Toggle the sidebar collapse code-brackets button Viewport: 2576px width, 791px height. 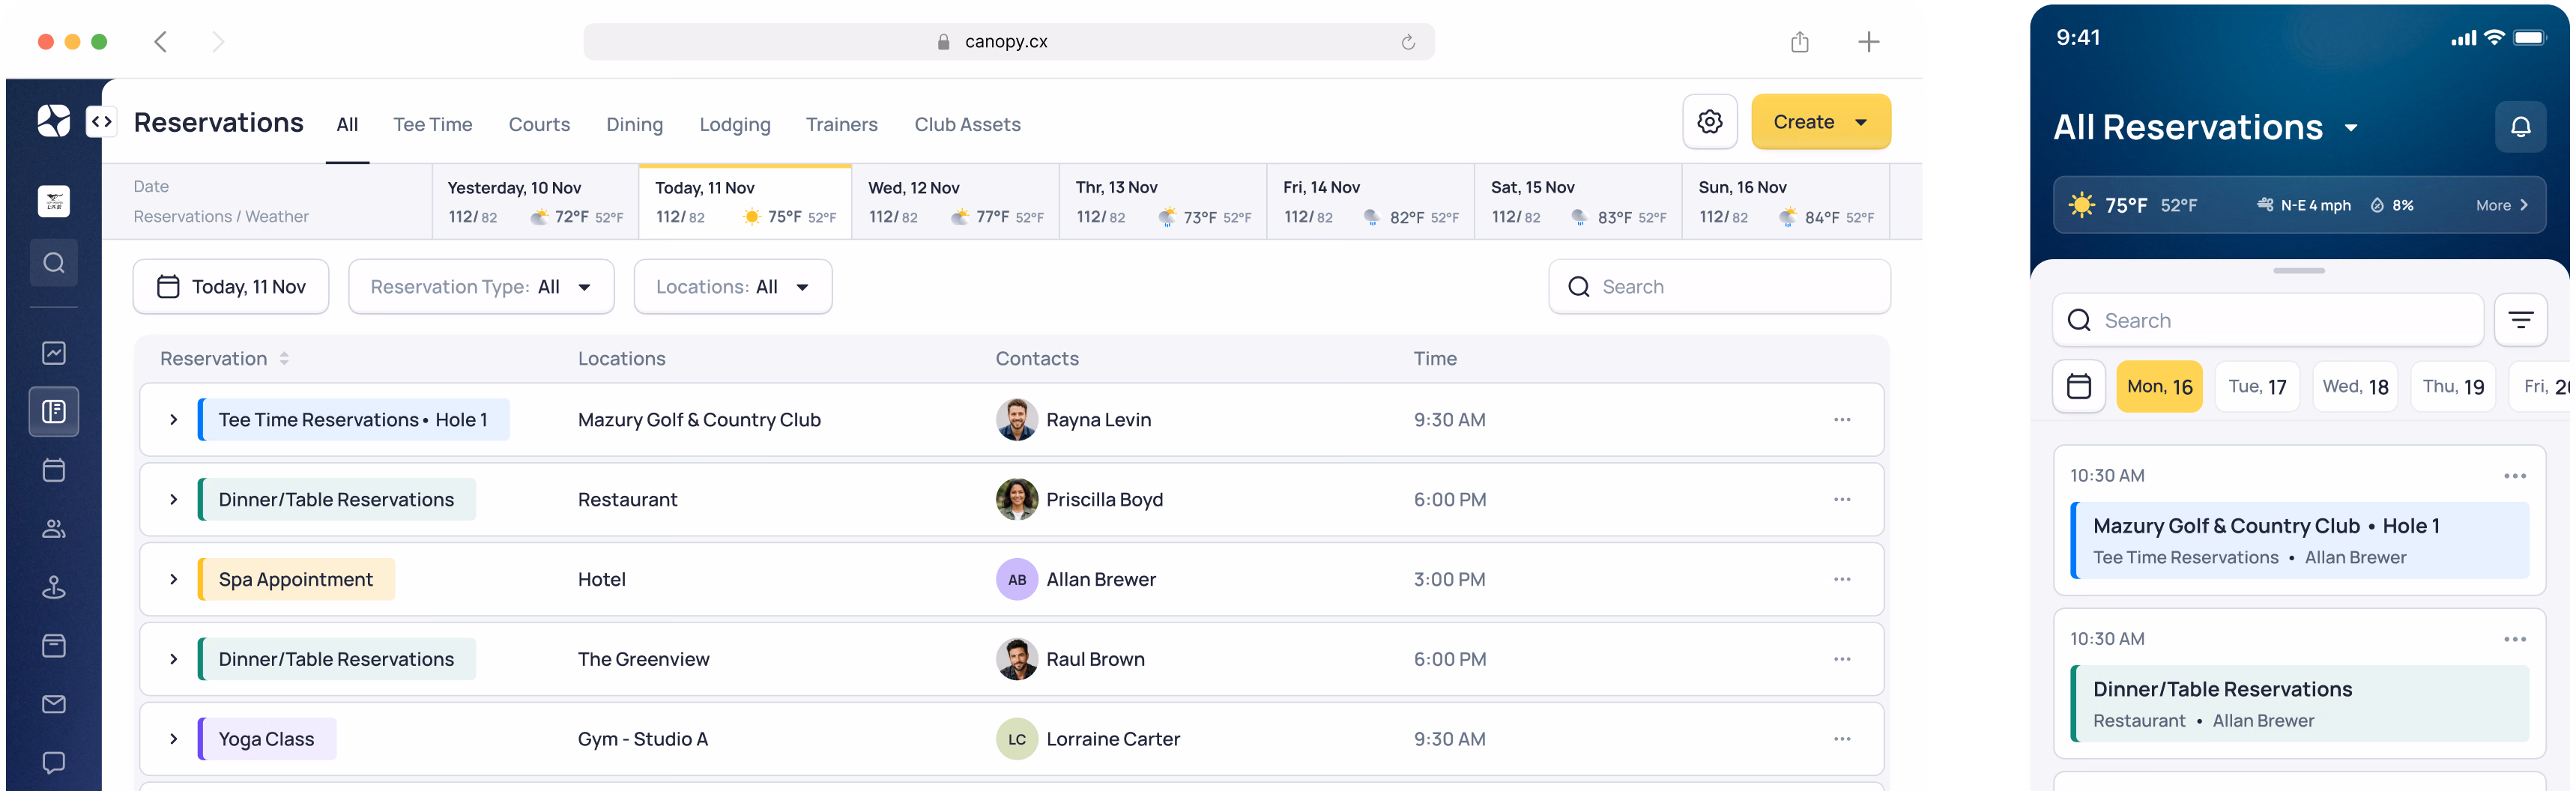tap(101, 122)
